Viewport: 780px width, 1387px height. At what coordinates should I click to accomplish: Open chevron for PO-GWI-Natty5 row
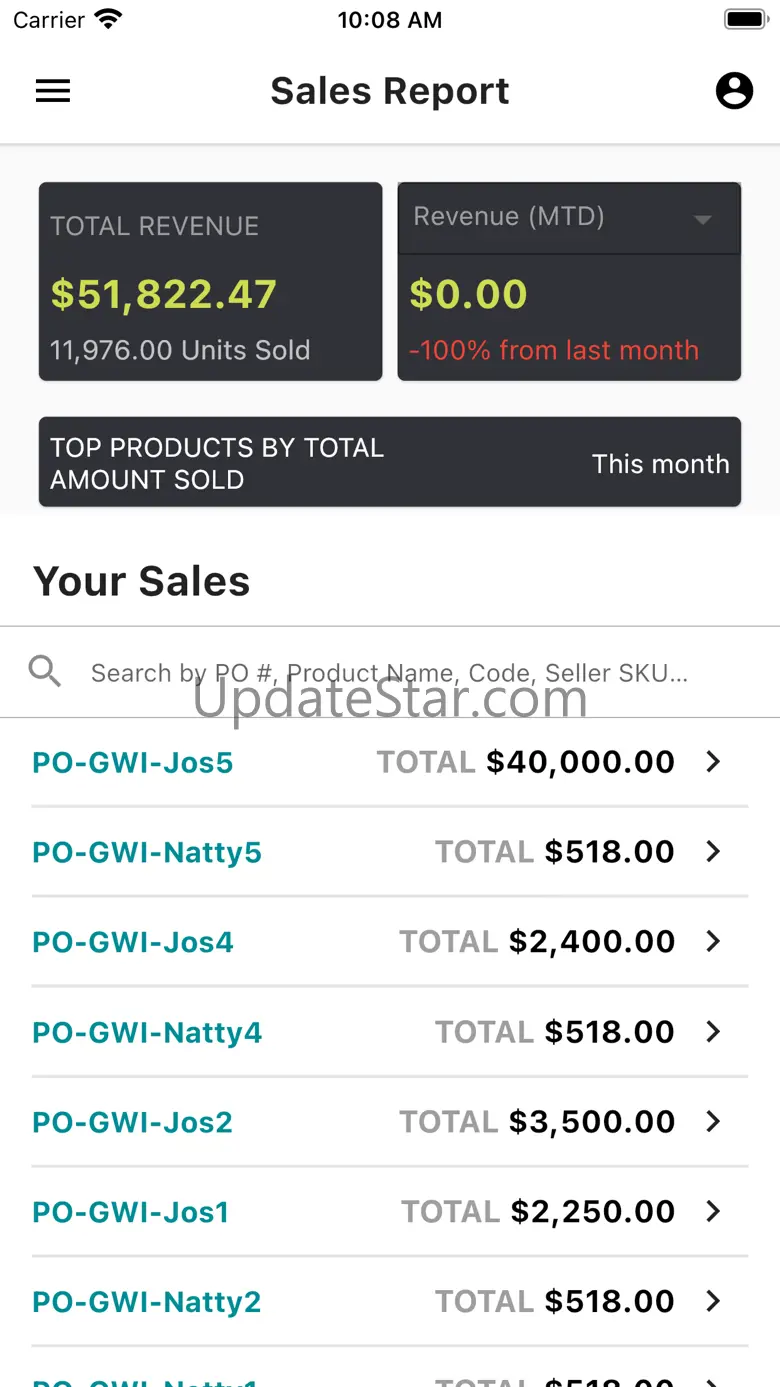[x=713, y=852]
